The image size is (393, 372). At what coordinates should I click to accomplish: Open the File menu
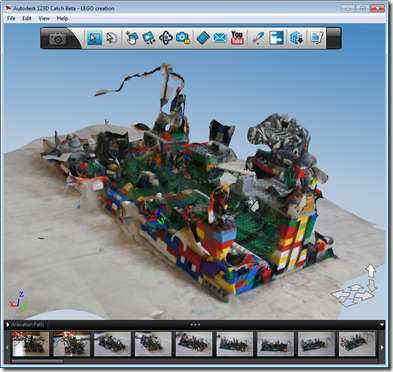coord(11,18)
